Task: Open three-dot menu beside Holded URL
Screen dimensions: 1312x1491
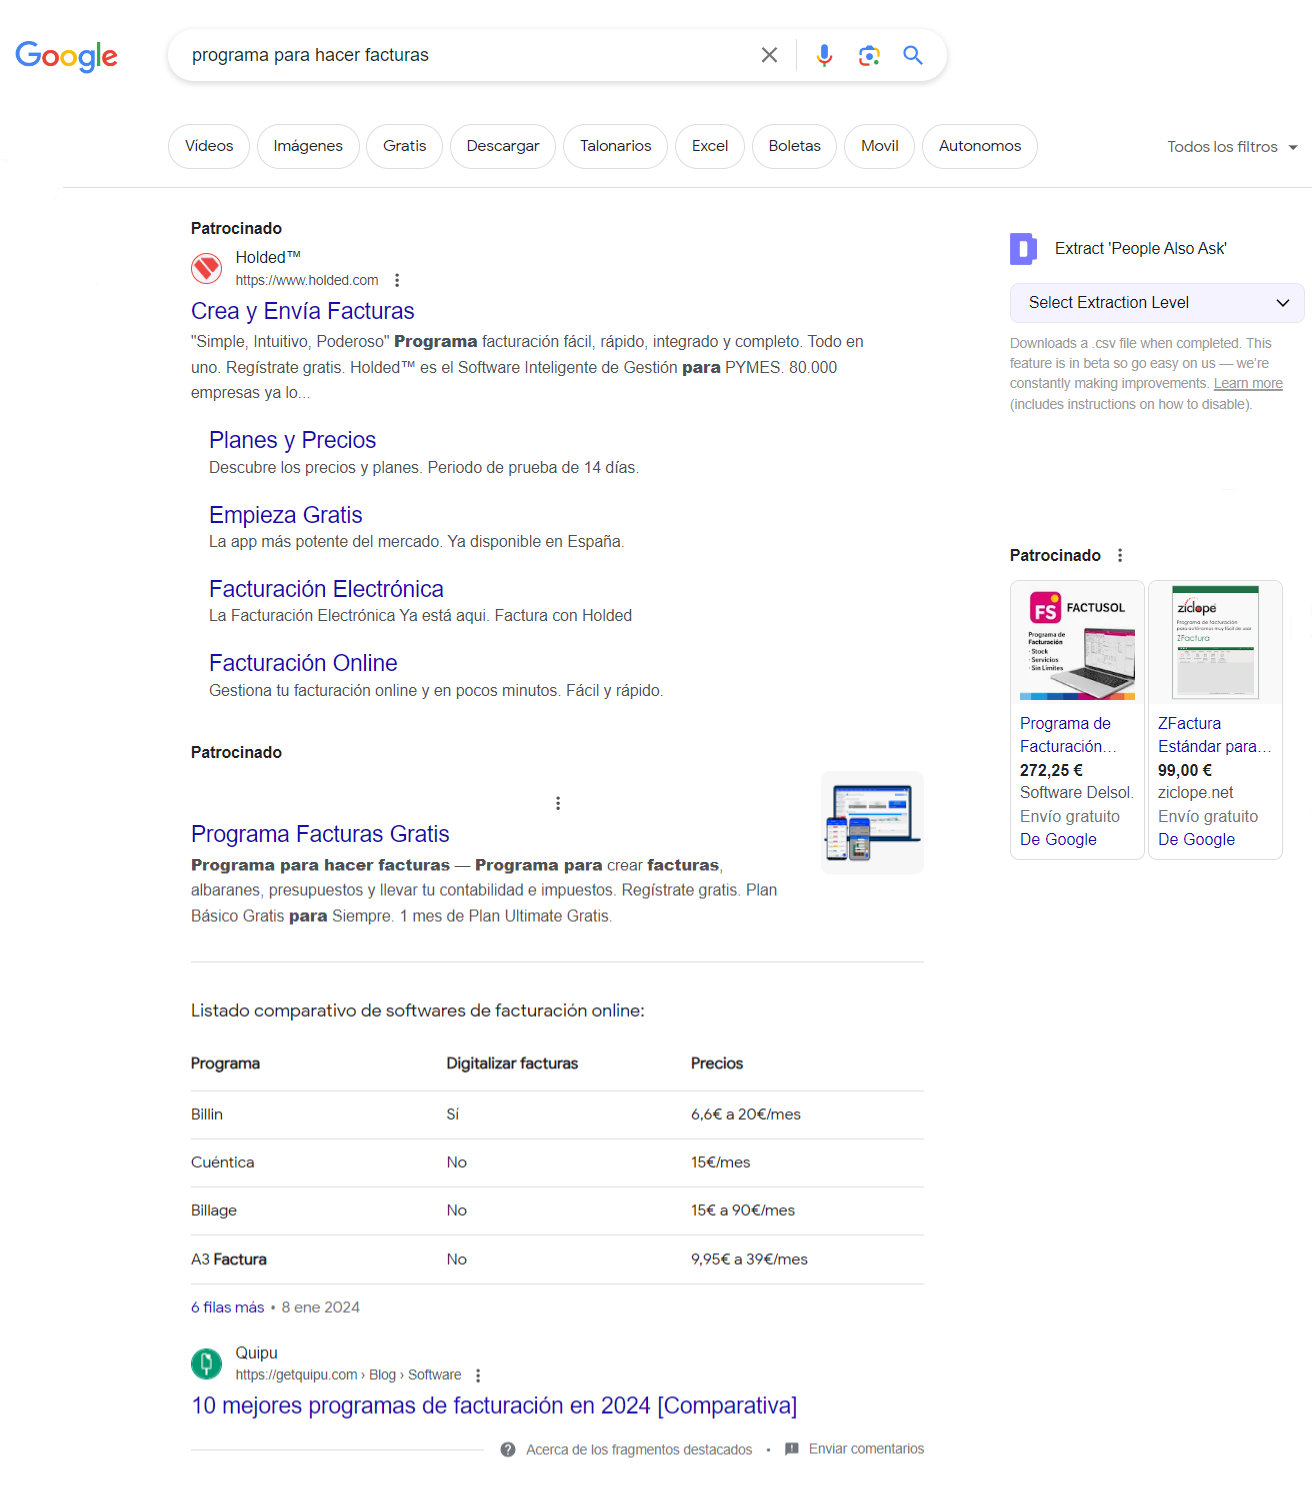Action: coord(397,280)
